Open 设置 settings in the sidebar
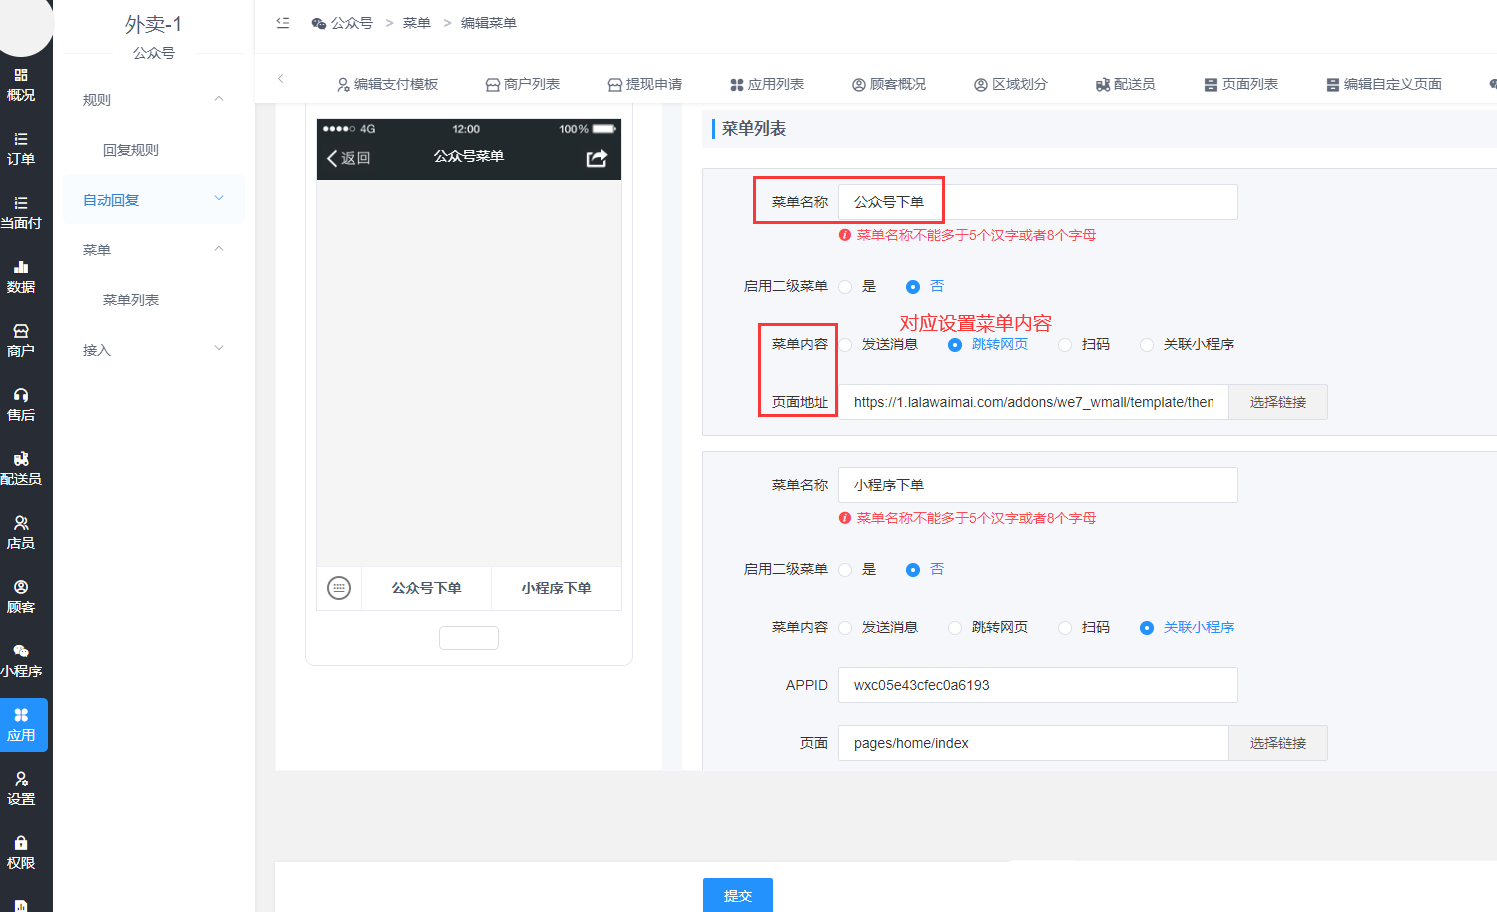The height and width of the screenshot is (912, 1497). [21, 789]
